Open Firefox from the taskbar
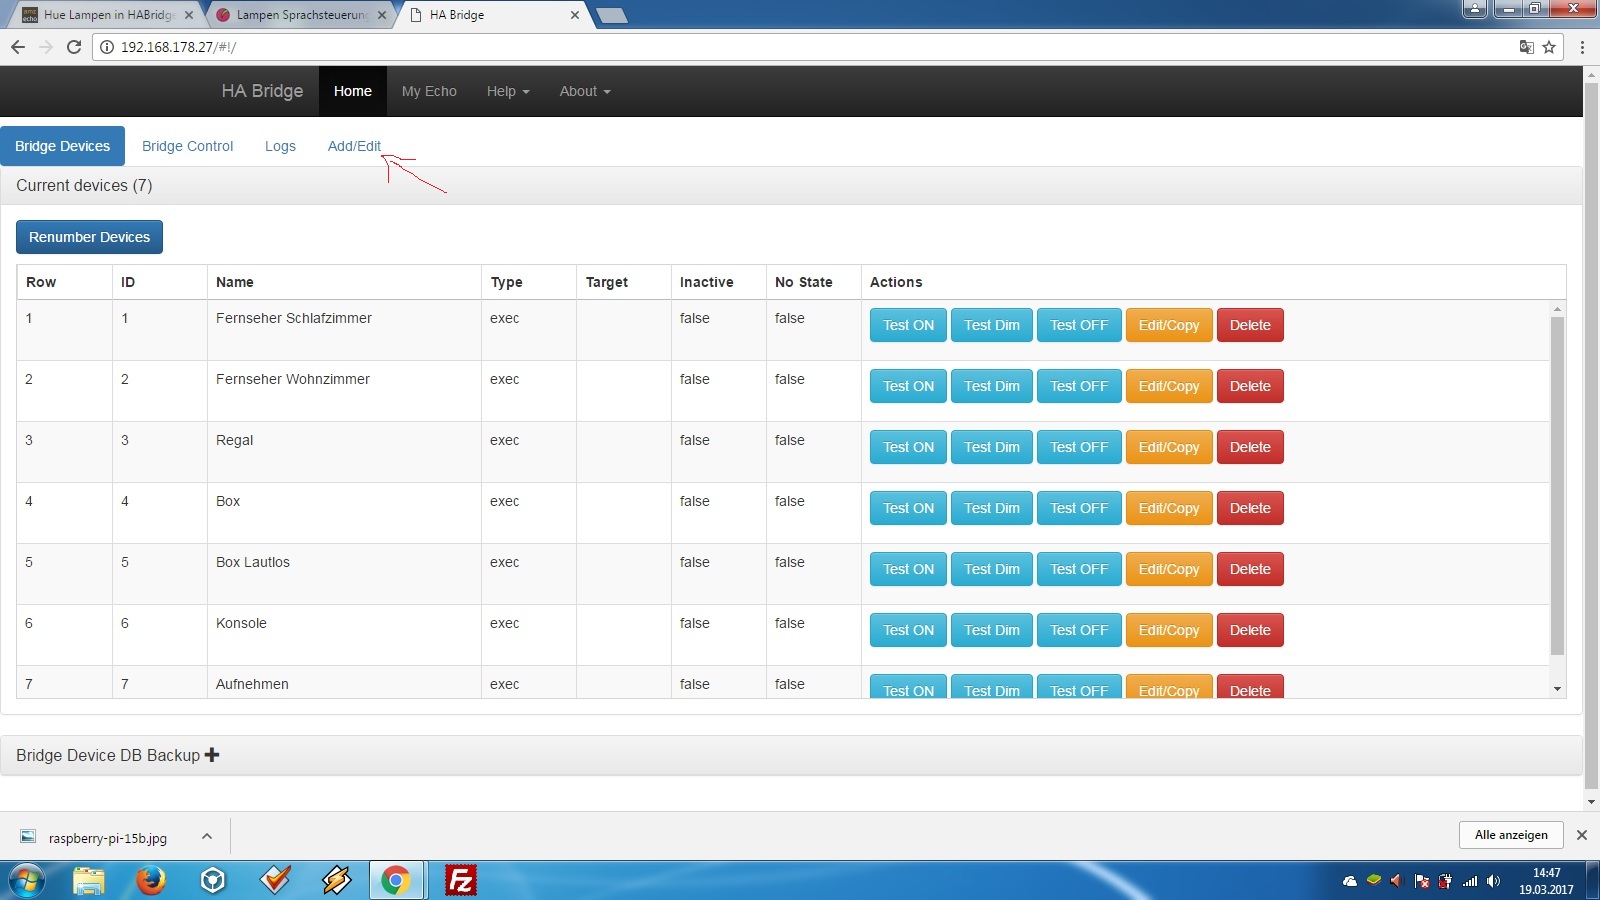 point(150,880)
